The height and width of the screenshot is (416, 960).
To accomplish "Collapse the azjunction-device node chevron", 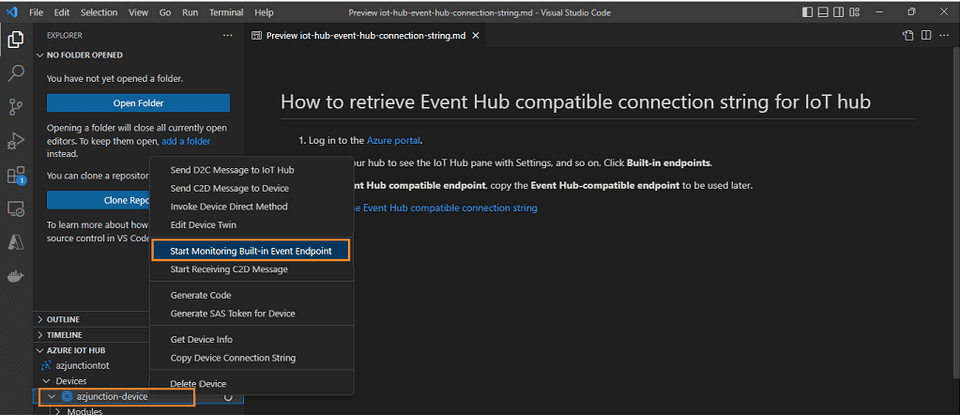I will tap(52, 396).
